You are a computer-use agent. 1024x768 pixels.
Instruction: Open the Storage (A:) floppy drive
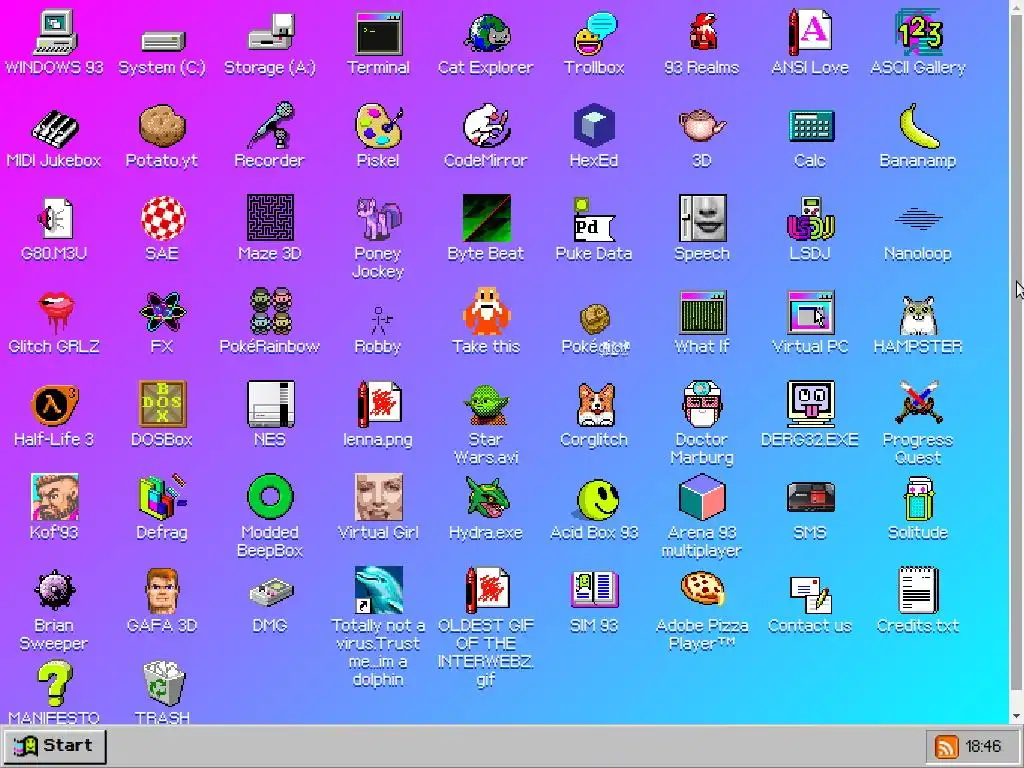point(270,33)
